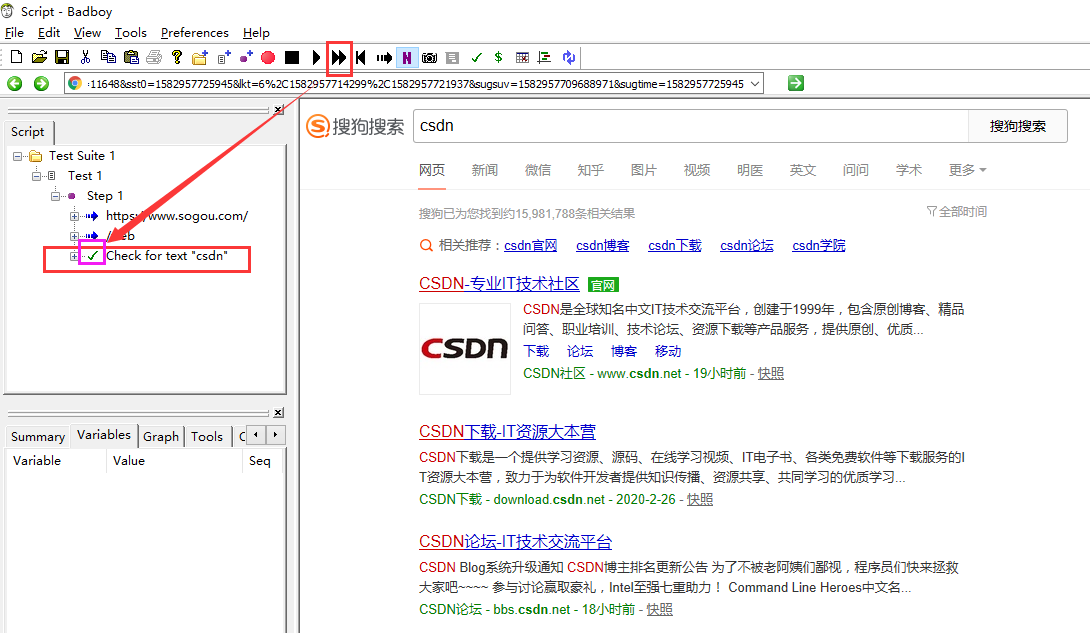1090x633 pixels.
Task: Switch to the Tools tab
Action: click(206, 436)
